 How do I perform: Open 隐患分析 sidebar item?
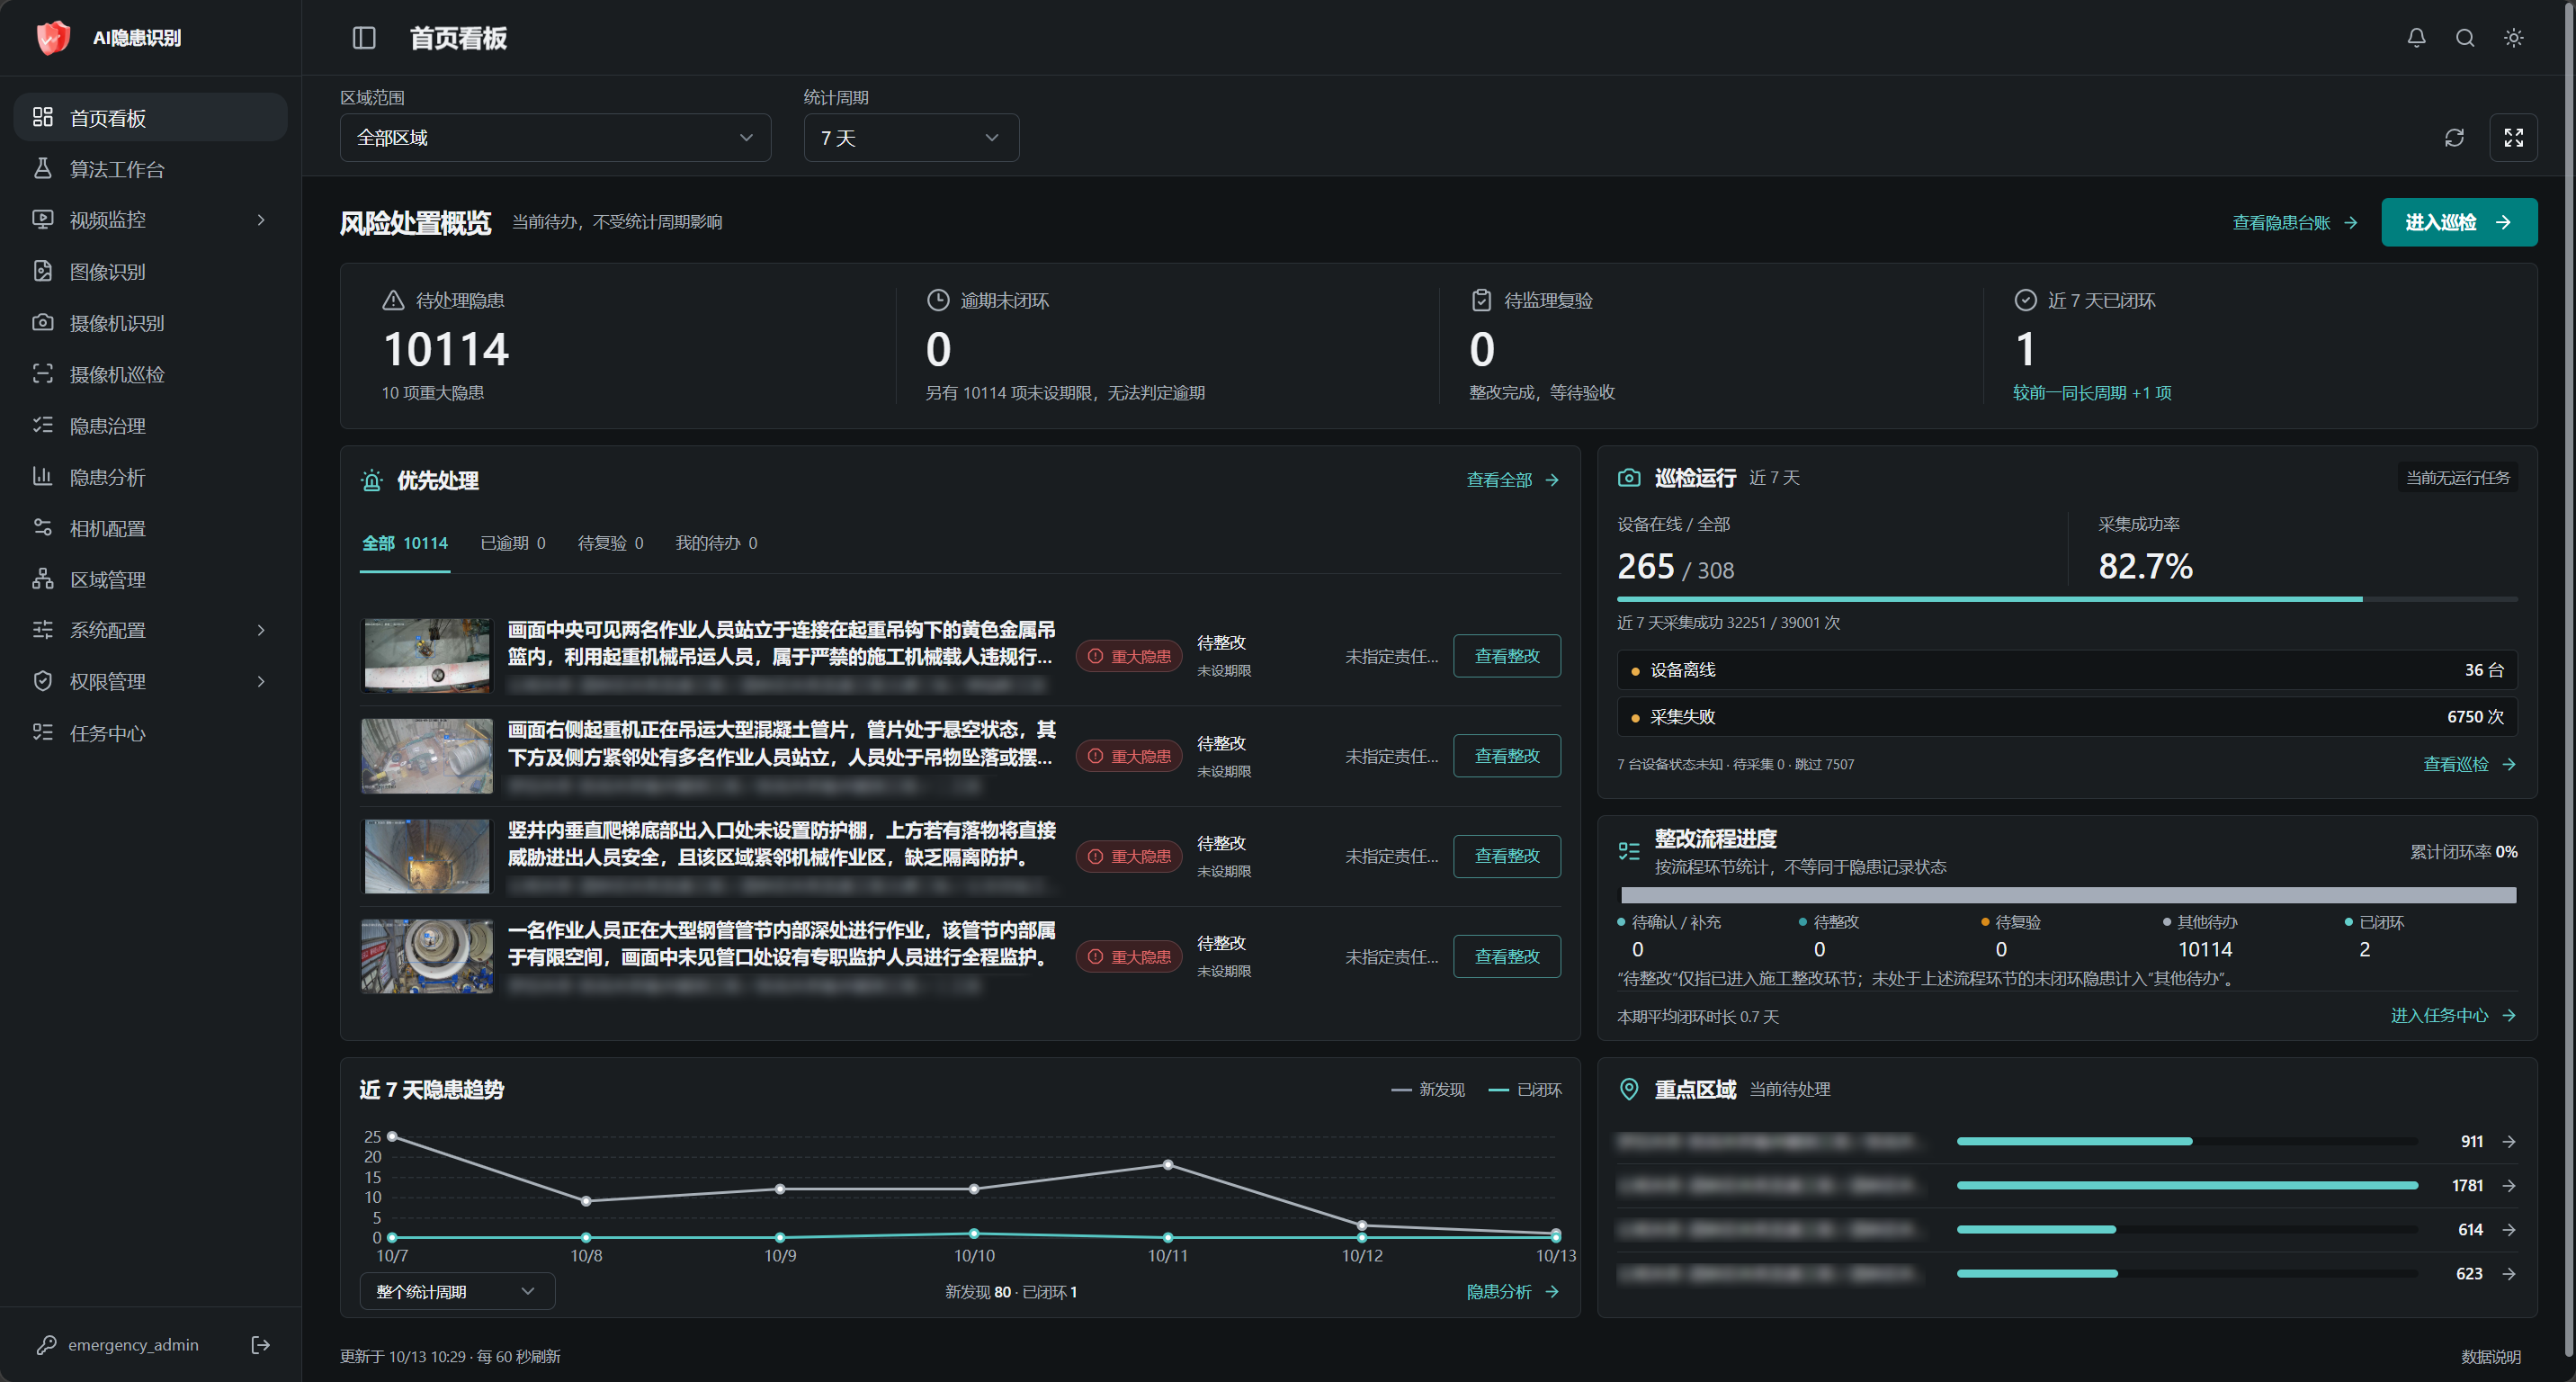150,477
